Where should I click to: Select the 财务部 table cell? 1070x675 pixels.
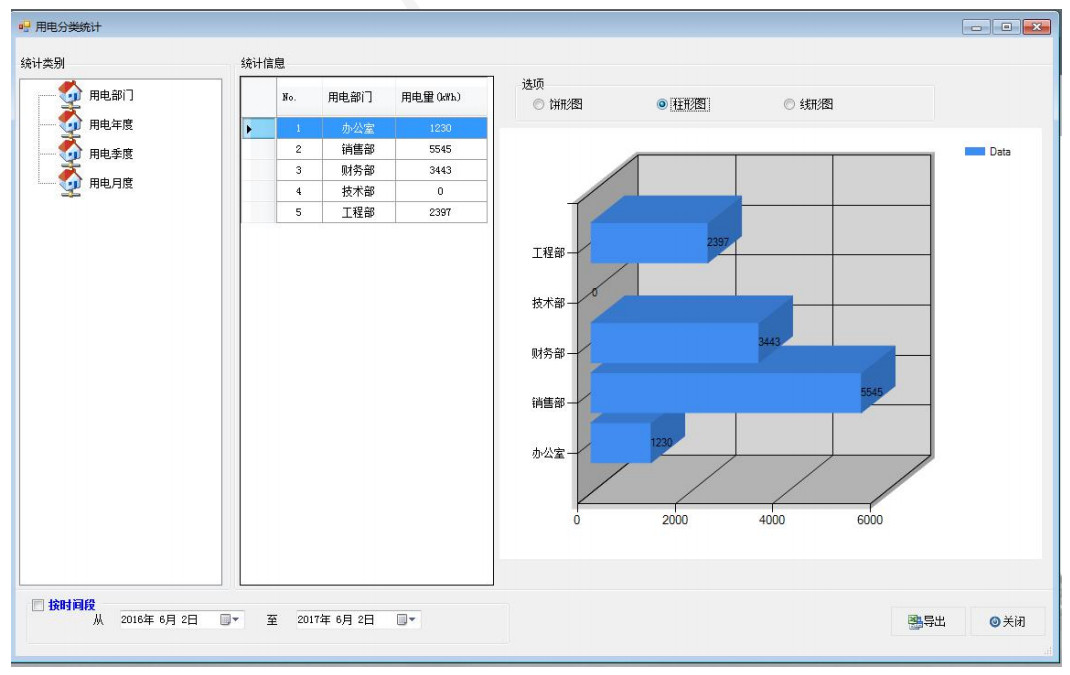(359, 170)
